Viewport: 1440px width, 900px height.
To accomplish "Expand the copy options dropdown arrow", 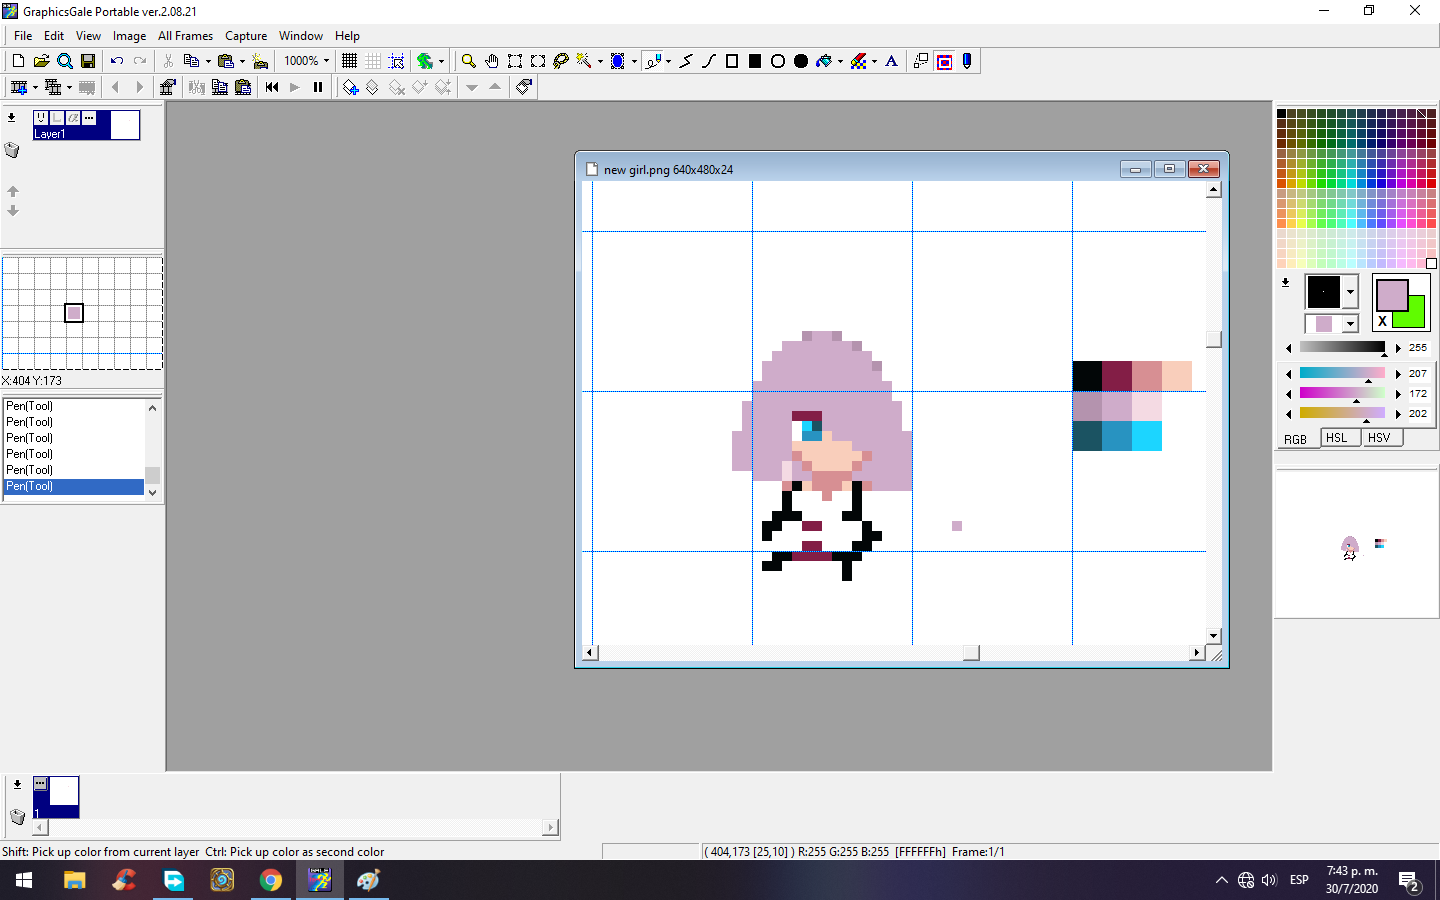I will point(208,61).
